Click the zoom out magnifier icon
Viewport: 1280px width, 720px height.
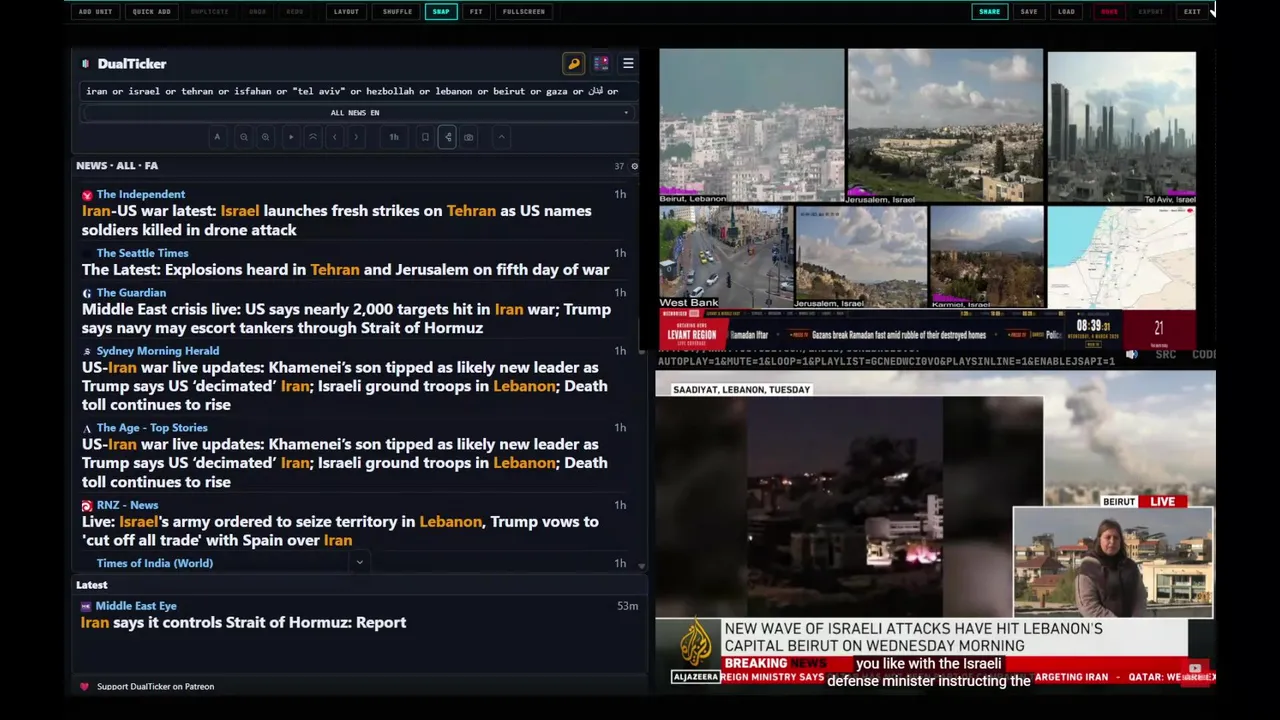coord(243,137)
